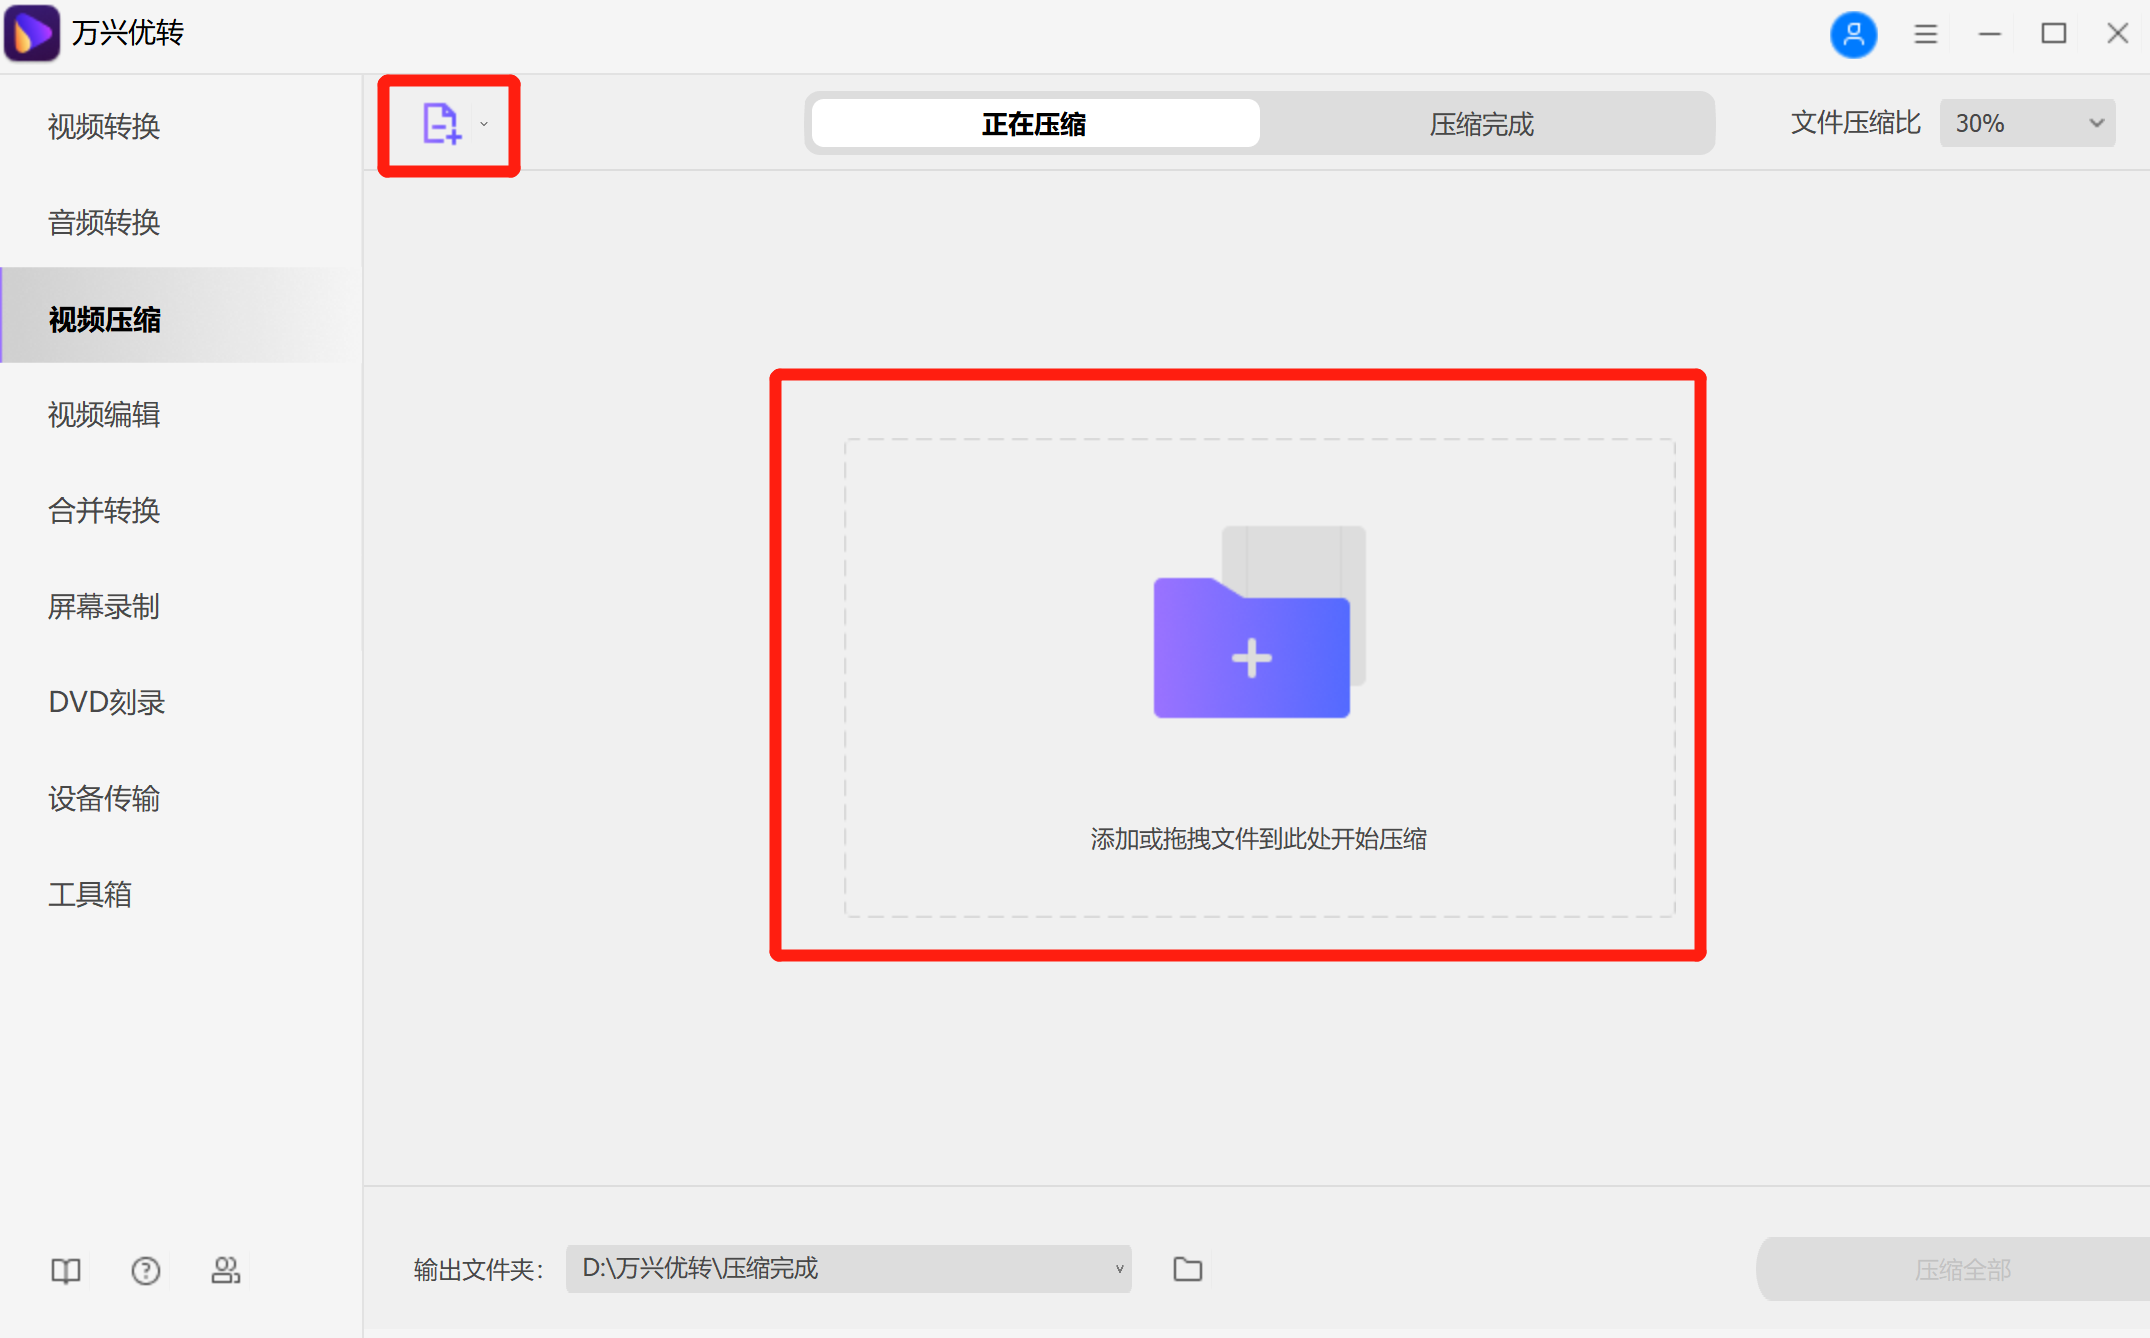Open 工具箱 from the sidebar
The image size is (2150, 1338).
(x=90, y=894)
